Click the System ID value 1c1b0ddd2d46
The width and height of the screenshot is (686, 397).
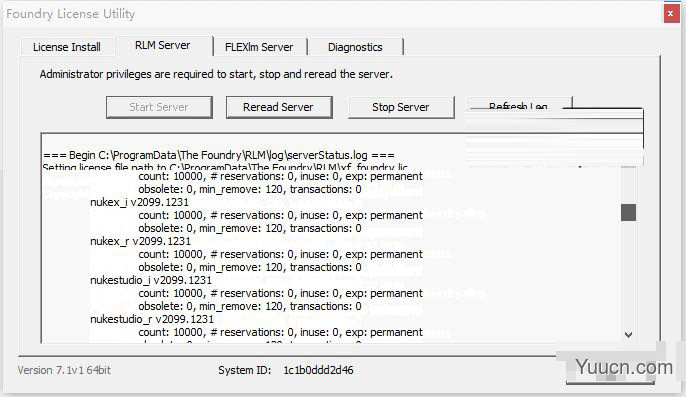[x=318, y=370]
